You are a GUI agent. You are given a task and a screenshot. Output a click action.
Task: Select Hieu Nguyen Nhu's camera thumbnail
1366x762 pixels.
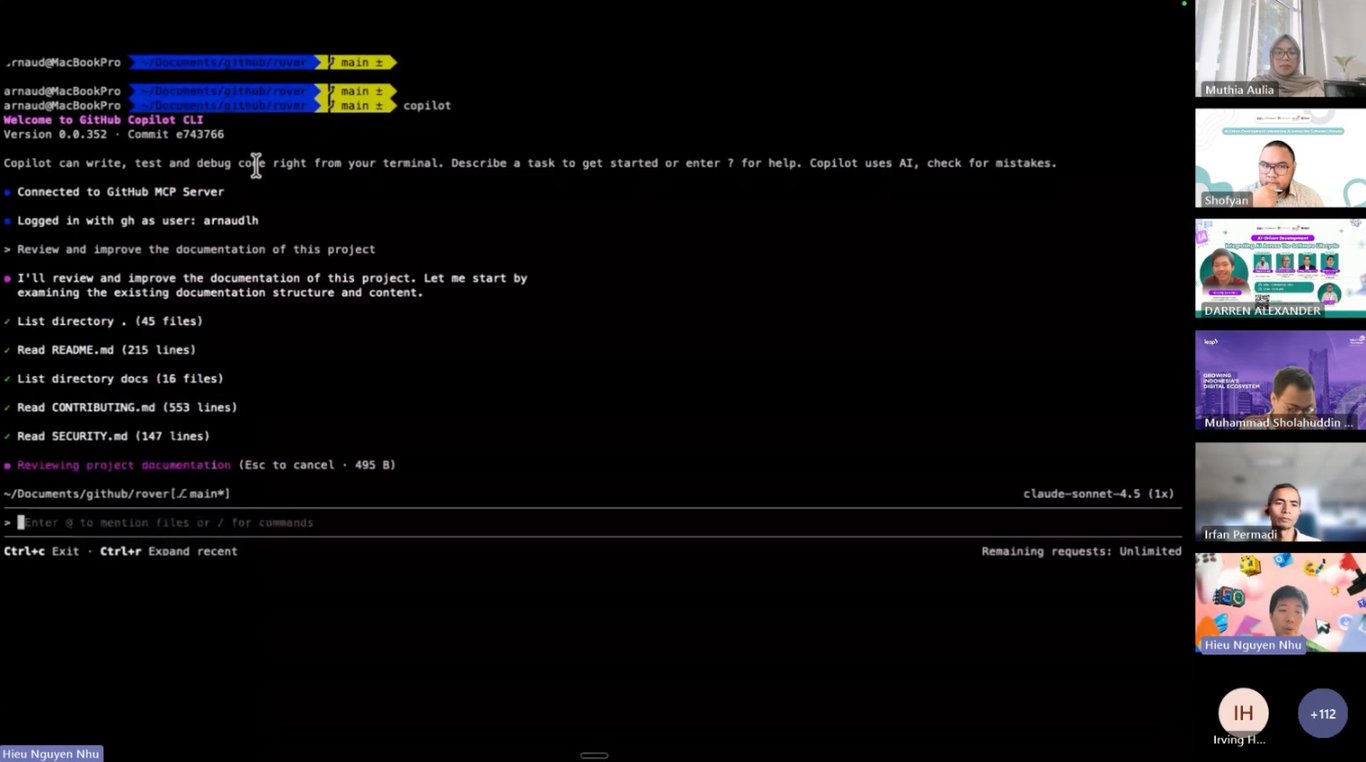[1280, 604]
